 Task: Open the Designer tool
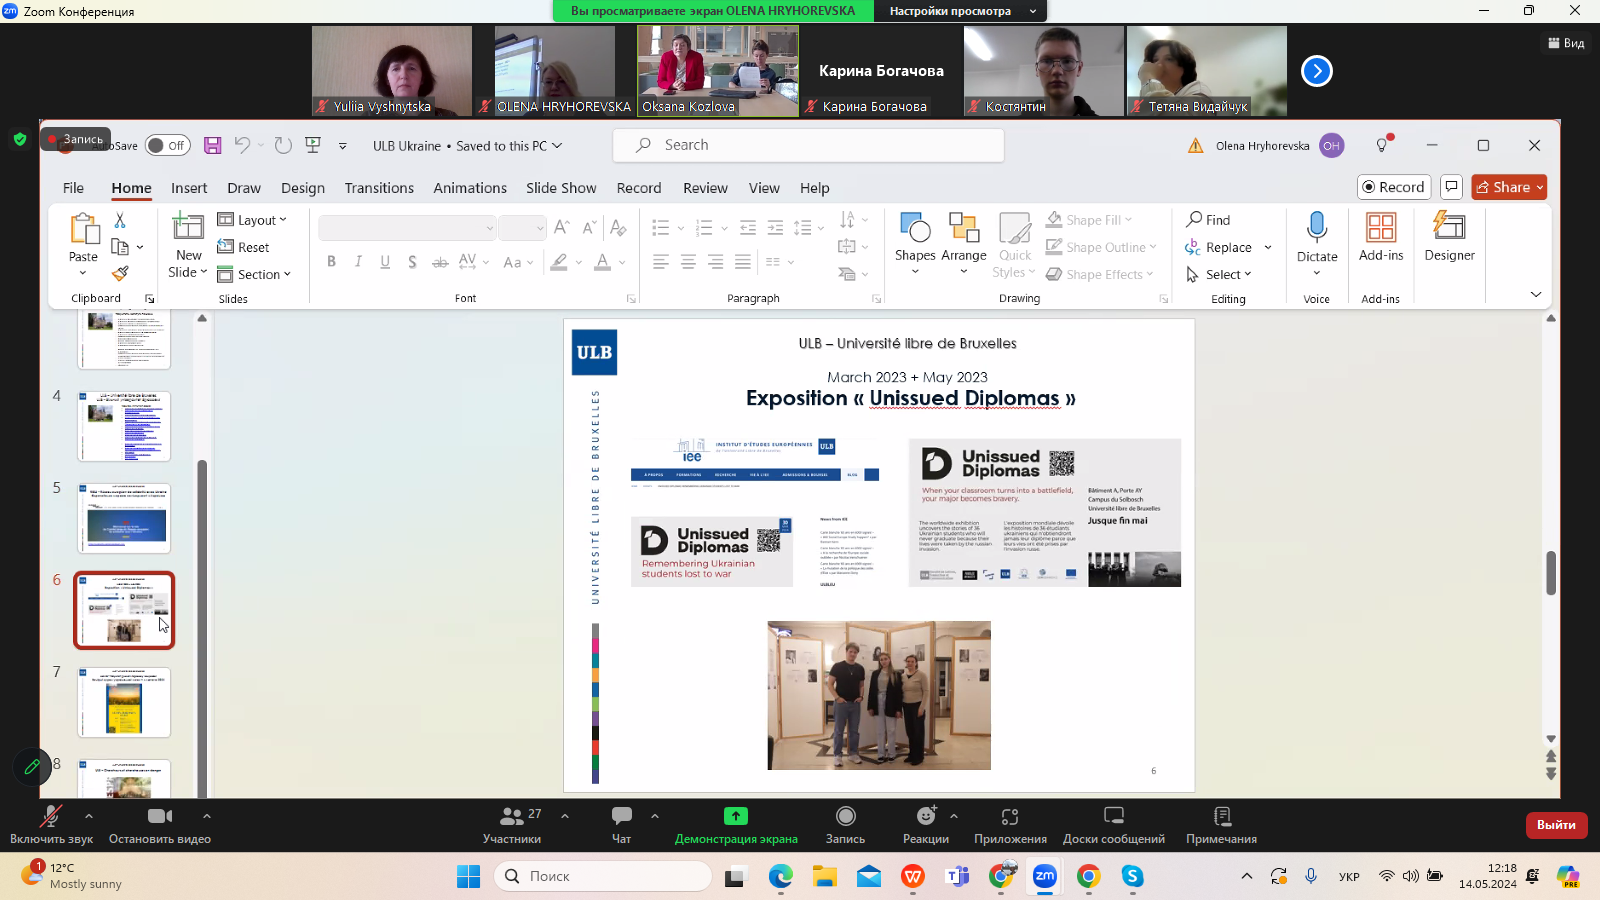(x=1449, y=237)
